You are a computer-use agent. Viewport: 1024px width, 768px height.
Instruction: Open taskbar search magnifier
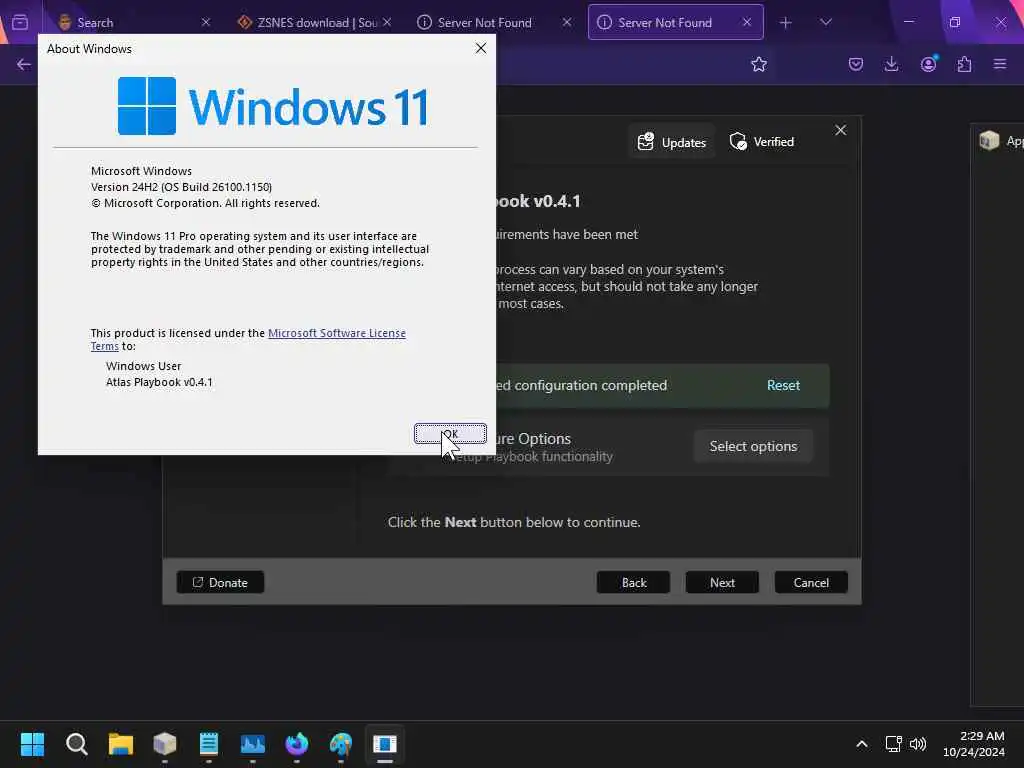76,744
